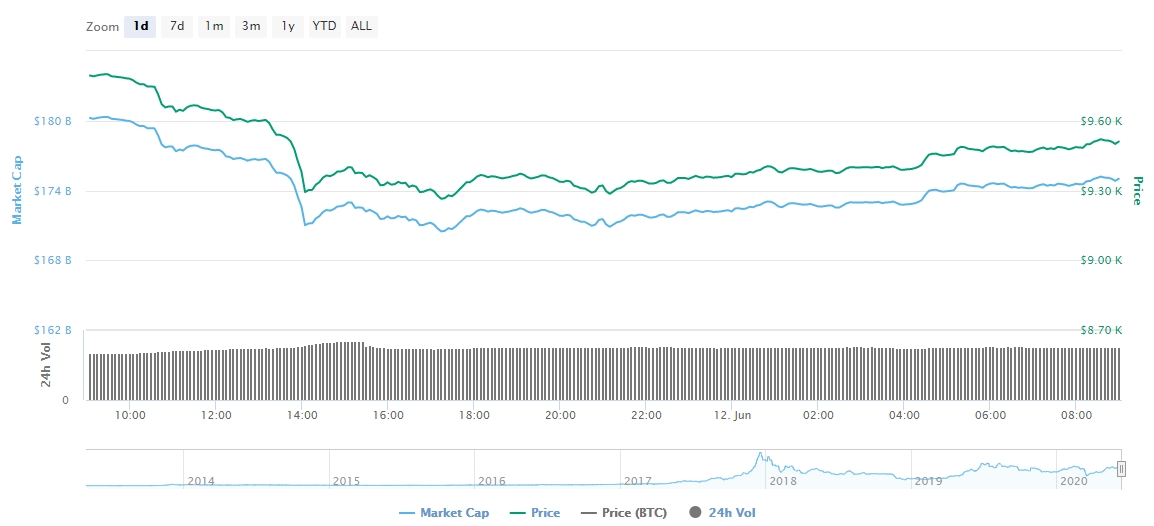The height and width of the screenshot is (526, 1154).
Task: Click 2015 label in navigator timeline
Action: click(346, 481)
